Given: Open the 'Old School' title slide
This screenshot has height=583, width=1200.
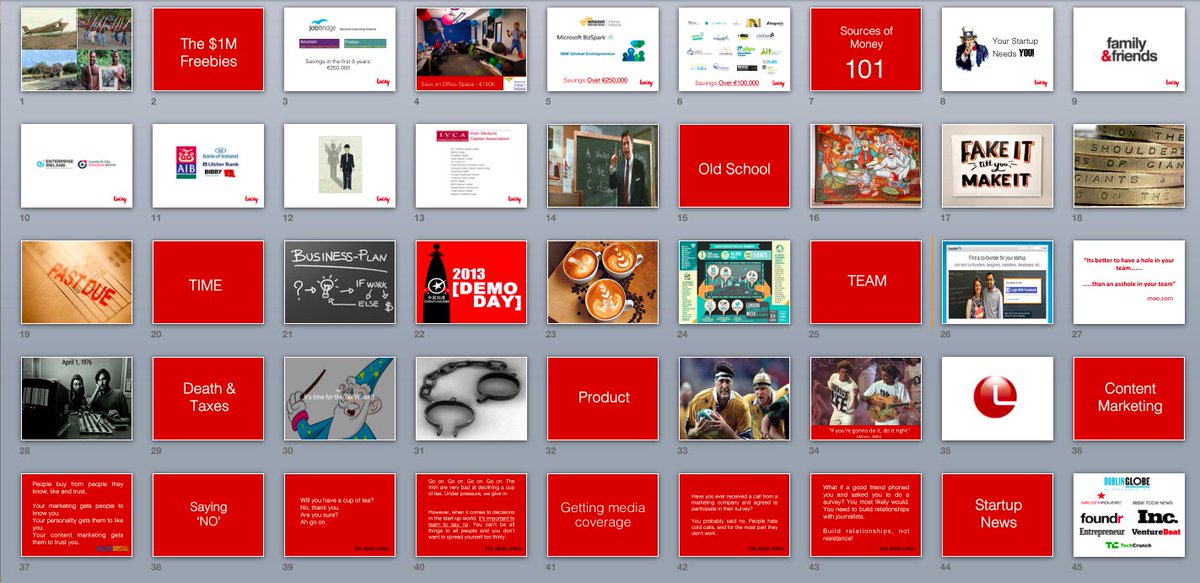Looking at the screenshot, I should [x=734, y=166].
